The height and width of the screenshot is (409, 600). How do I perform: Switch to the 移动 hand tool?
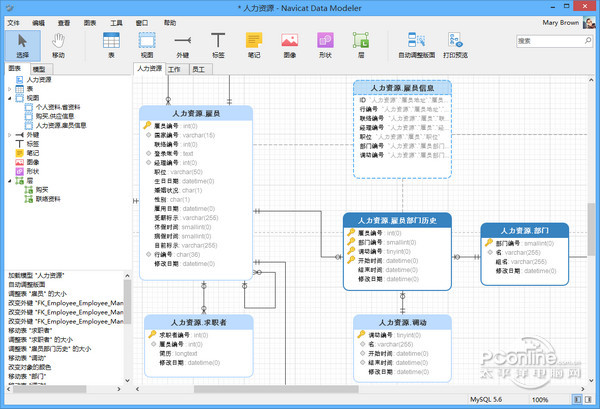58,46
